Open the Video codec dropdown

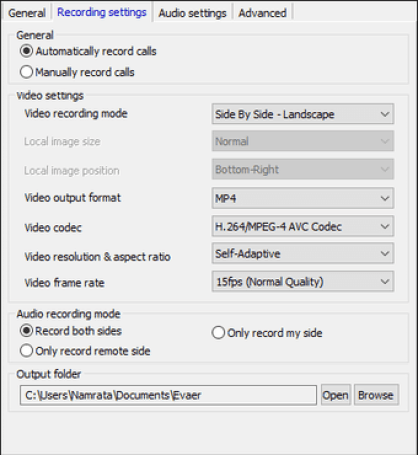303,226
